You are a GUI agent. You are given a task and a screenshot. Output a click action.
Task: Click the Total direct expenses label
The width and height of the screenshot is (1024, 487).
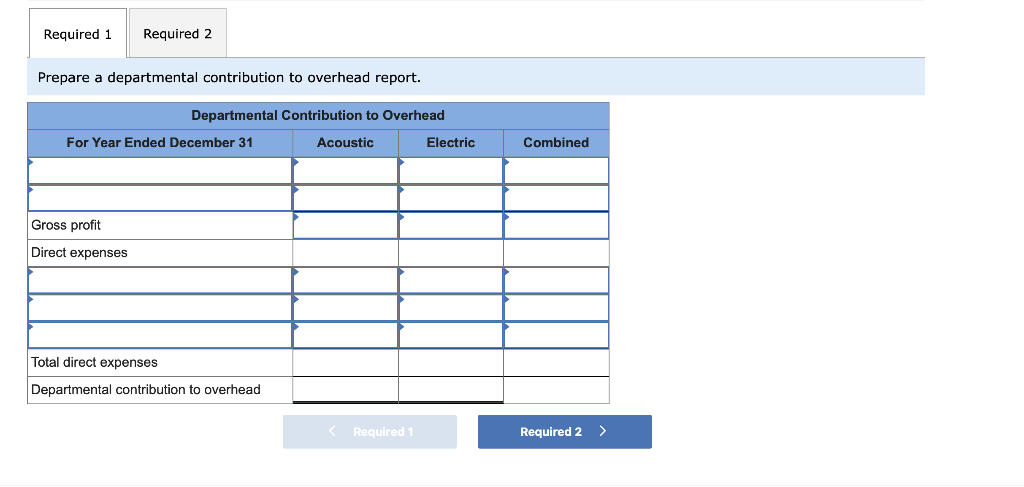pos(94,362)
